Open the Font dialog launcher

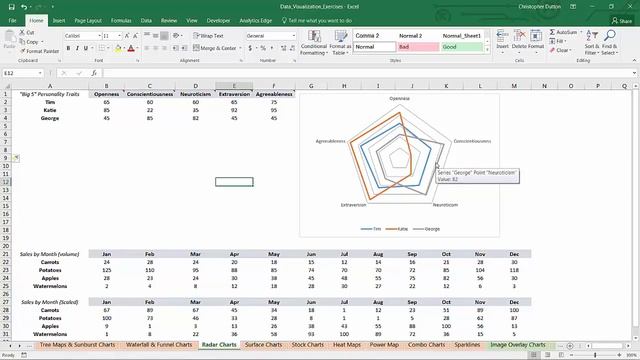point(138,61)
